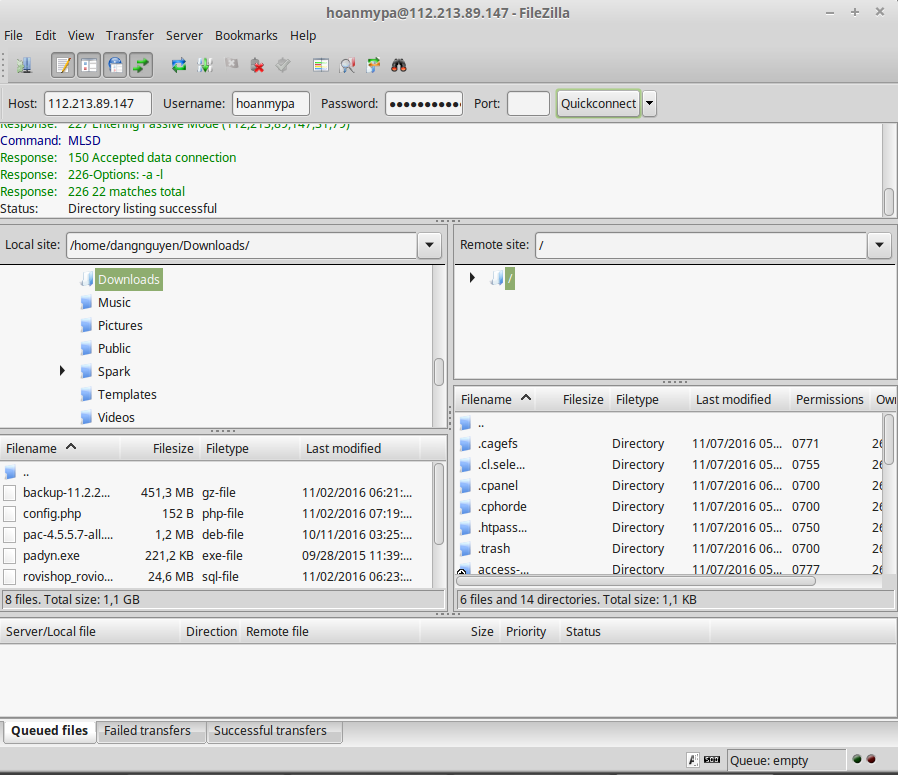Screen dimensions: 898x775
Task: Focus the Password input field
Action: (x=424, y=104)
